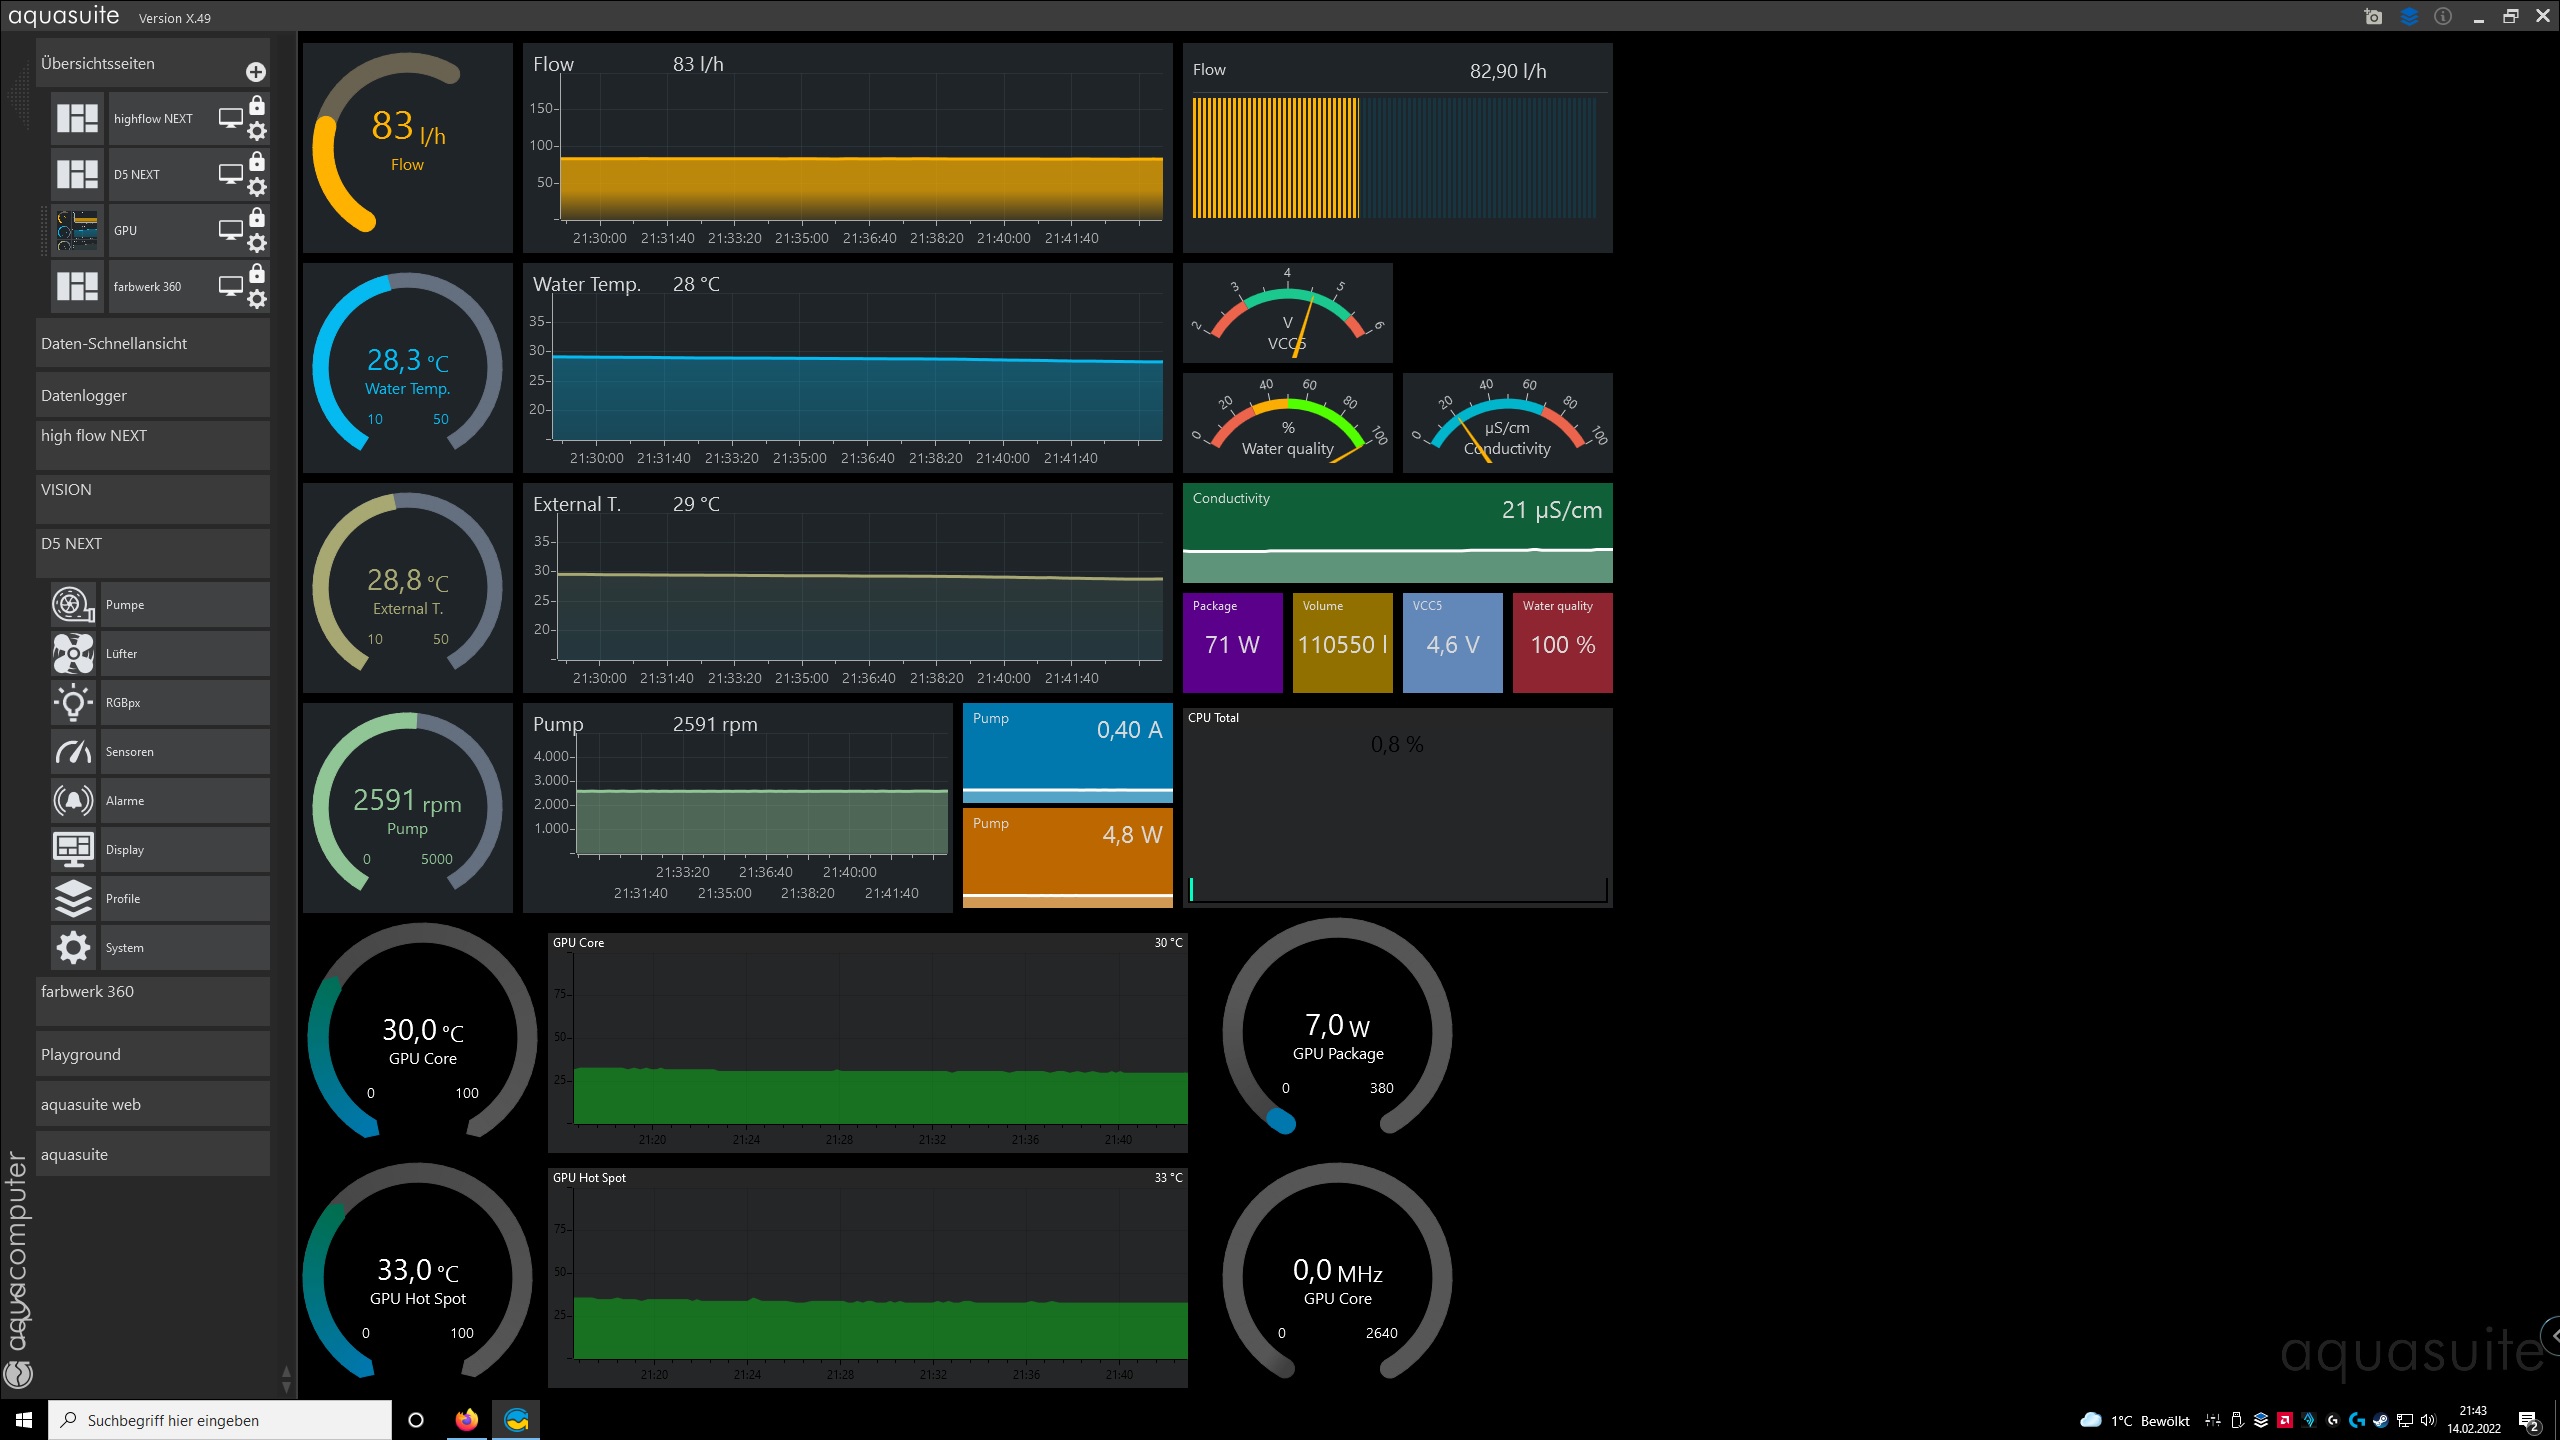The height and width of the screenshot is (1440, 2560).
Task: Open the Pumpe section icon
Action: pos(73,605)
